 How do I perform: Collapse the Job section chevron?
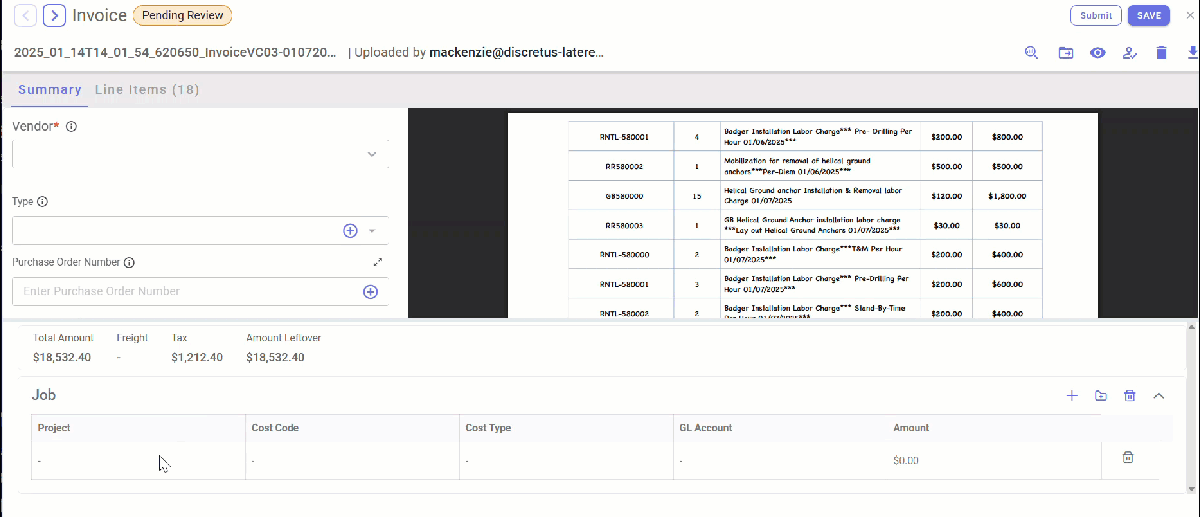[1159, 396]
